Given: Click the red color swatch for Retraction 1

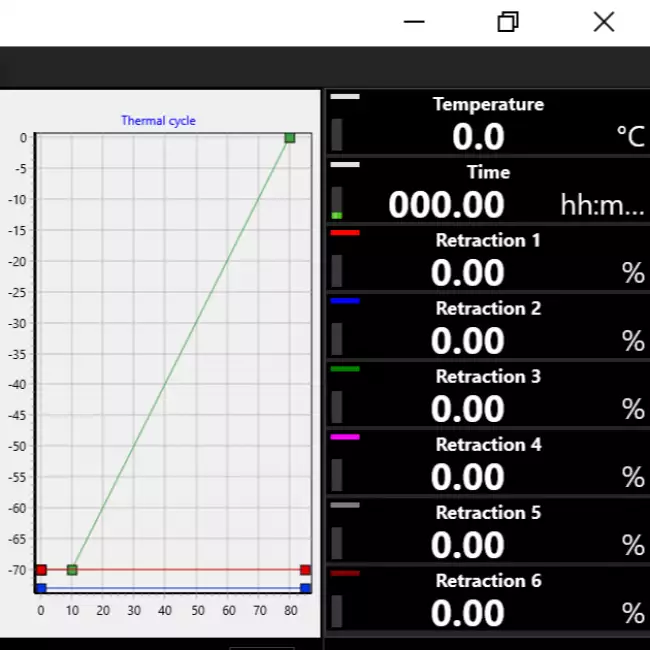Looking at the screenshot, I should click(x=345, y=233).
